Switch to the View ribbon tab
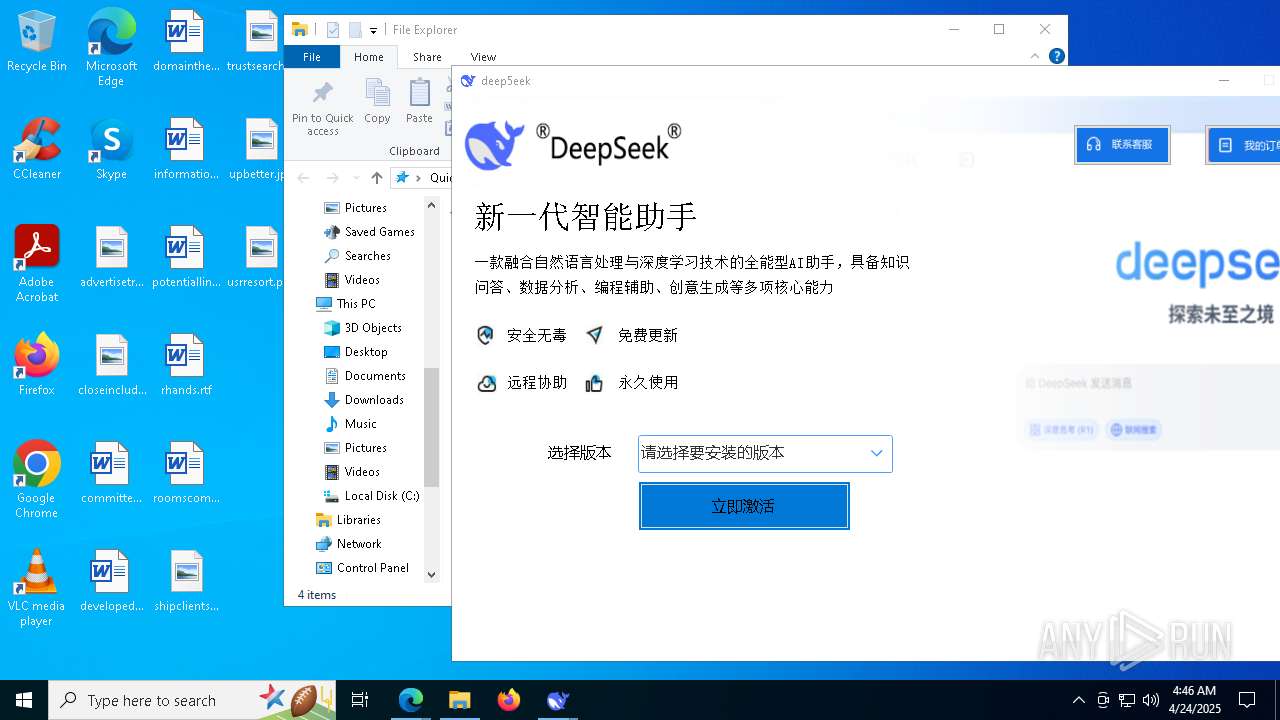1280x720 pixels. coord(483,57)
